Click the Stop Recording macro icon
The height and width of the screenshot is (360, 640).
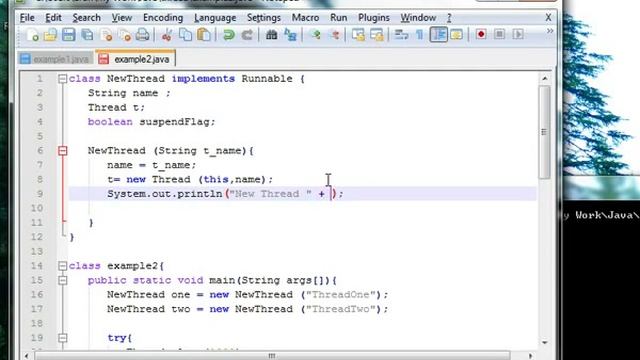pos(499,34)
